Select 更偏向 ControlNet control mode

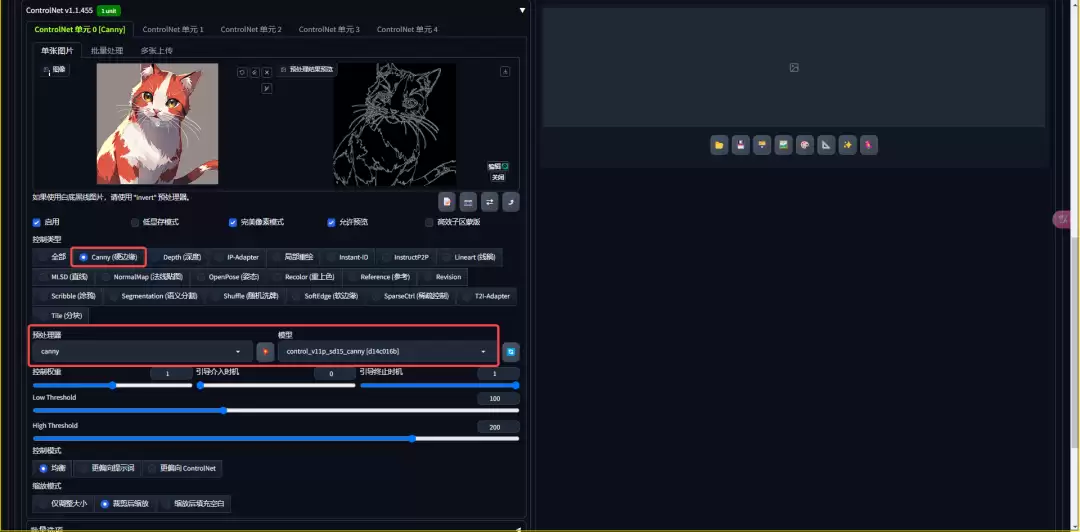point(182,469)
